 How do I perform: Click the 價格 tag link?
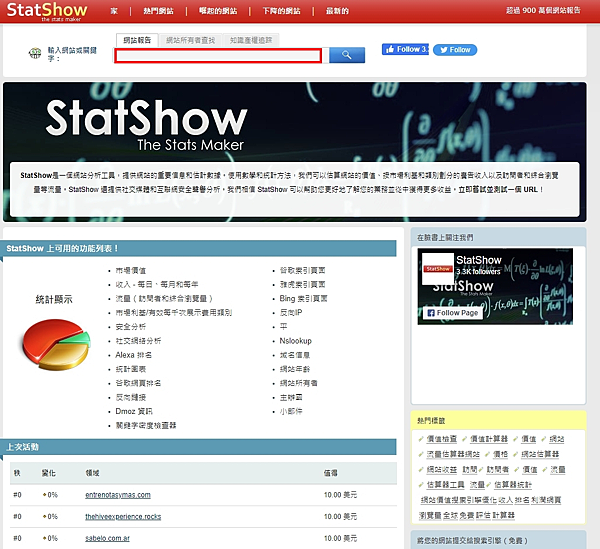[x=500, y=454]
